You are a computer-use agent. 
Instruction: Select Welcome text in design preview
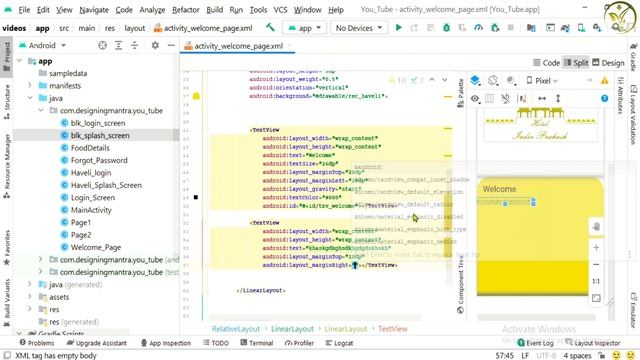tap(499, 189)
